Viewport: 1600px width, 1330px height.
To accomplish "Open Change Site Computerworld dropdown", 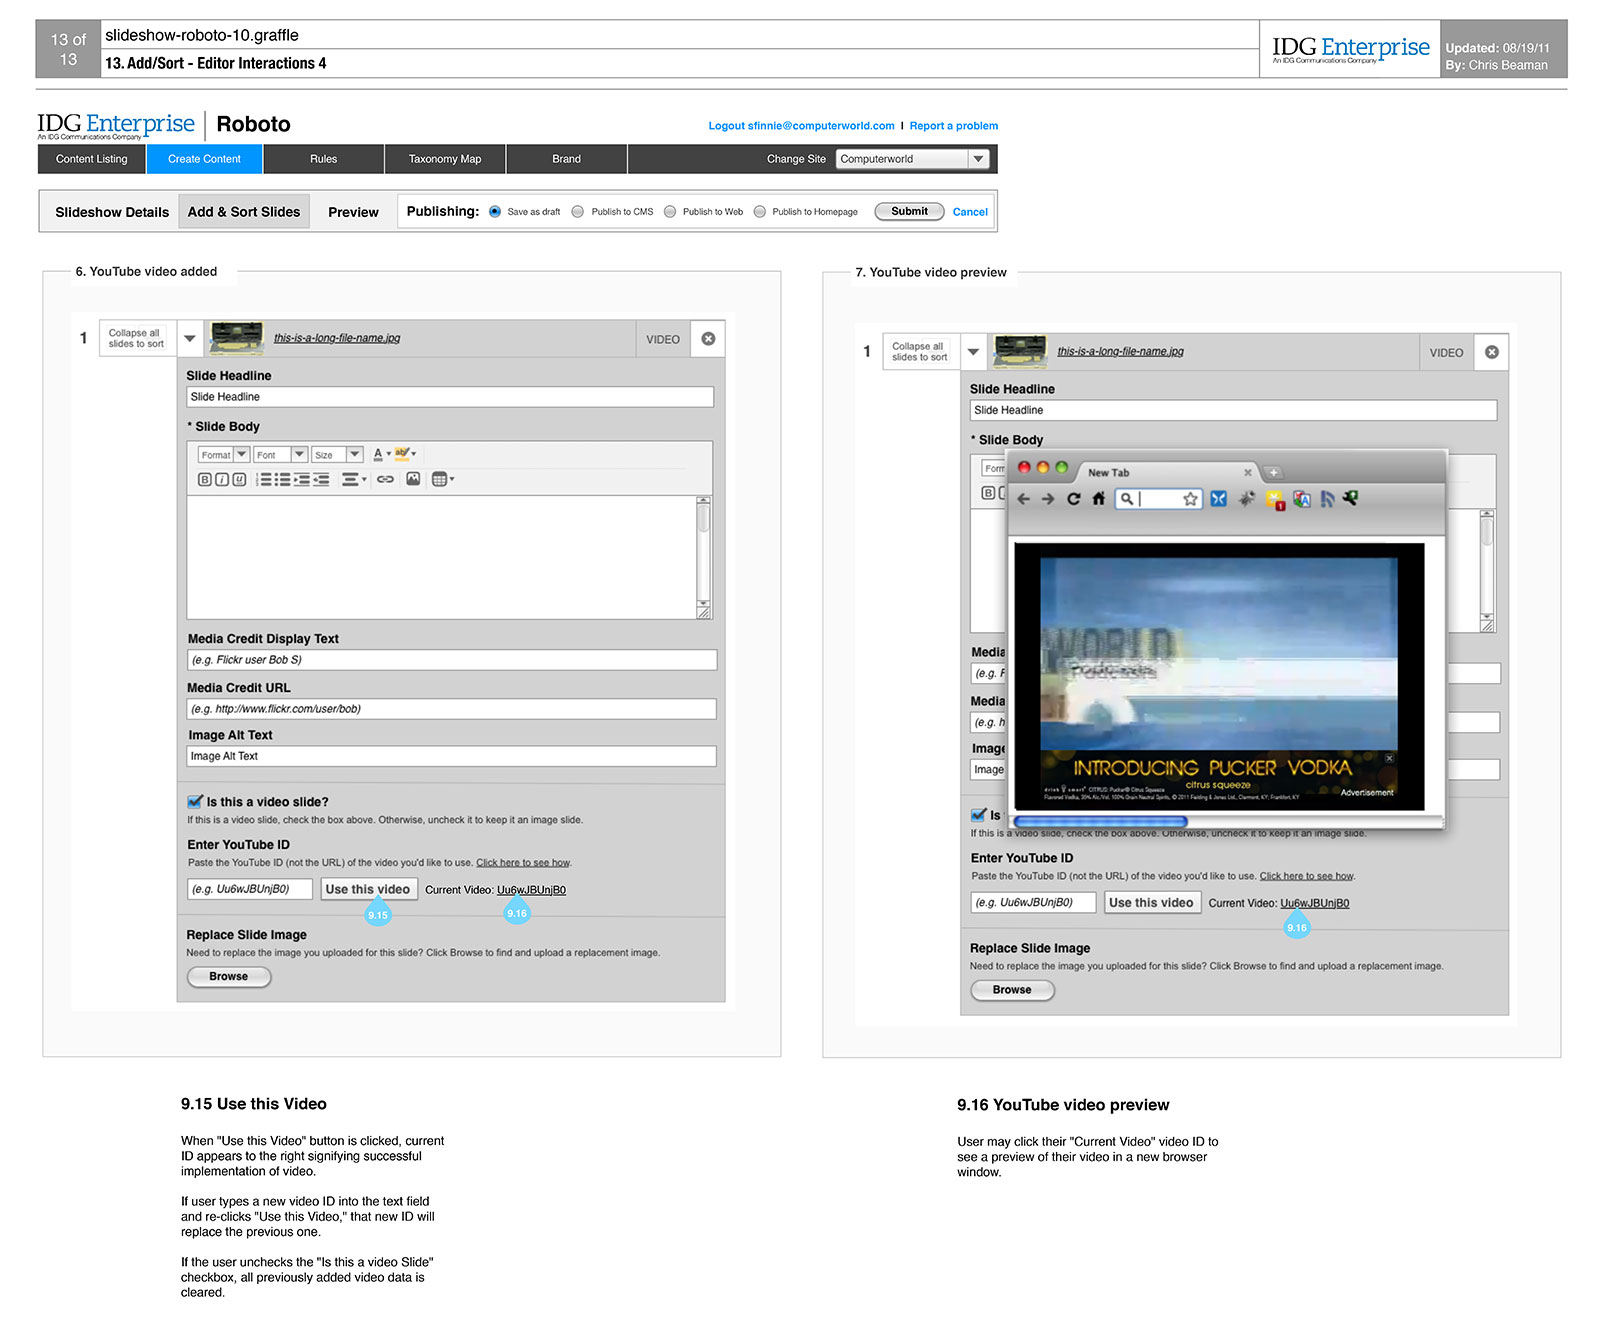I will 912,159.
